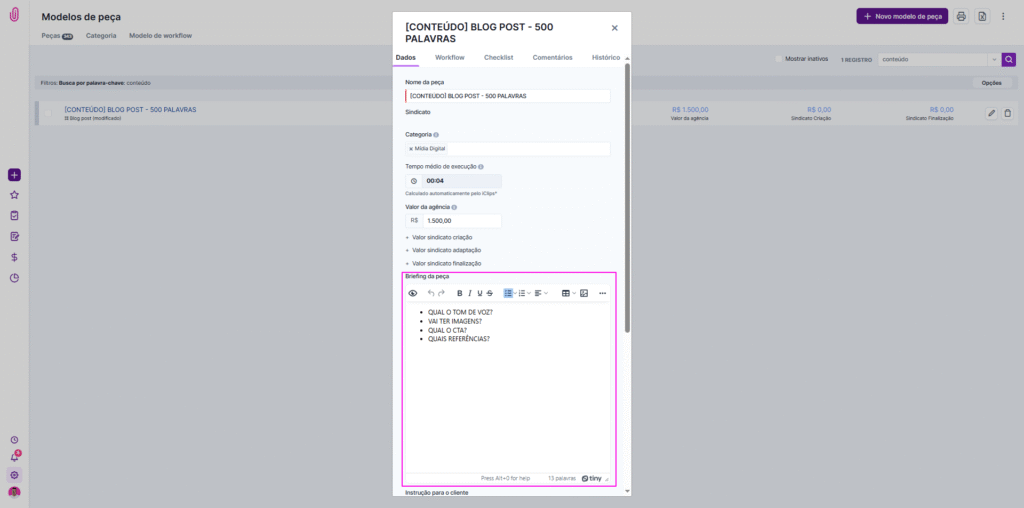Apply underline formatting in briefing editor
1024x508 pixels.
(480, 293)
